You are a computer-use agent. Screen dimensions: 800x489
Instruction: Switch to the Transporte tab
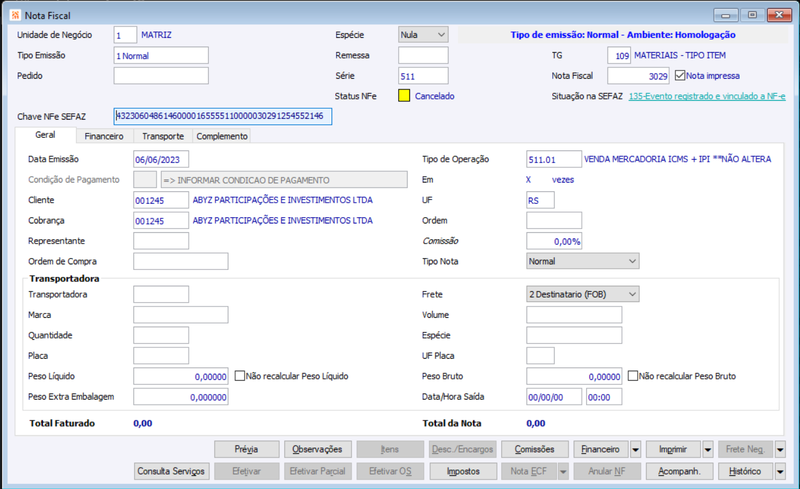[x=163, y=136]
